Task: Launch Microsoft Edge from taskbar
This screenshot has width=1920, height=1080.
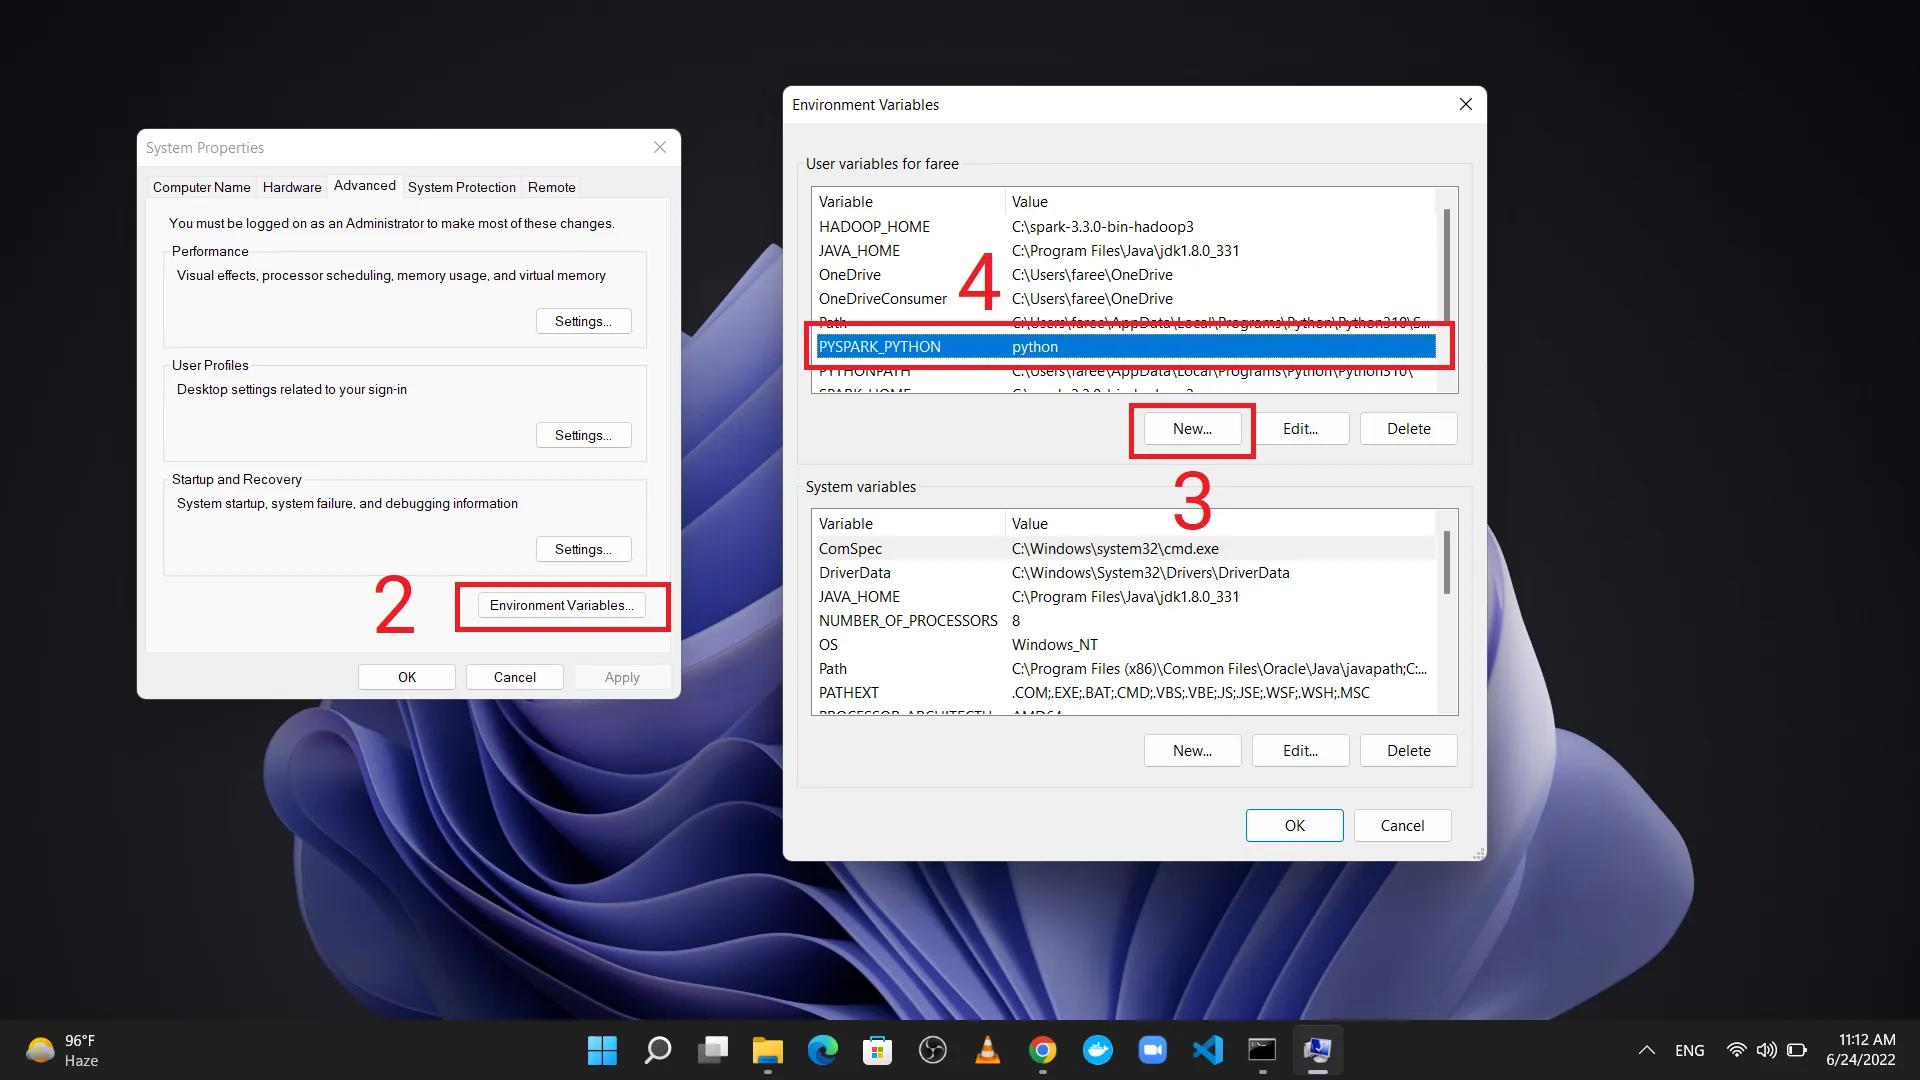Action: (x=822, y=1050)
